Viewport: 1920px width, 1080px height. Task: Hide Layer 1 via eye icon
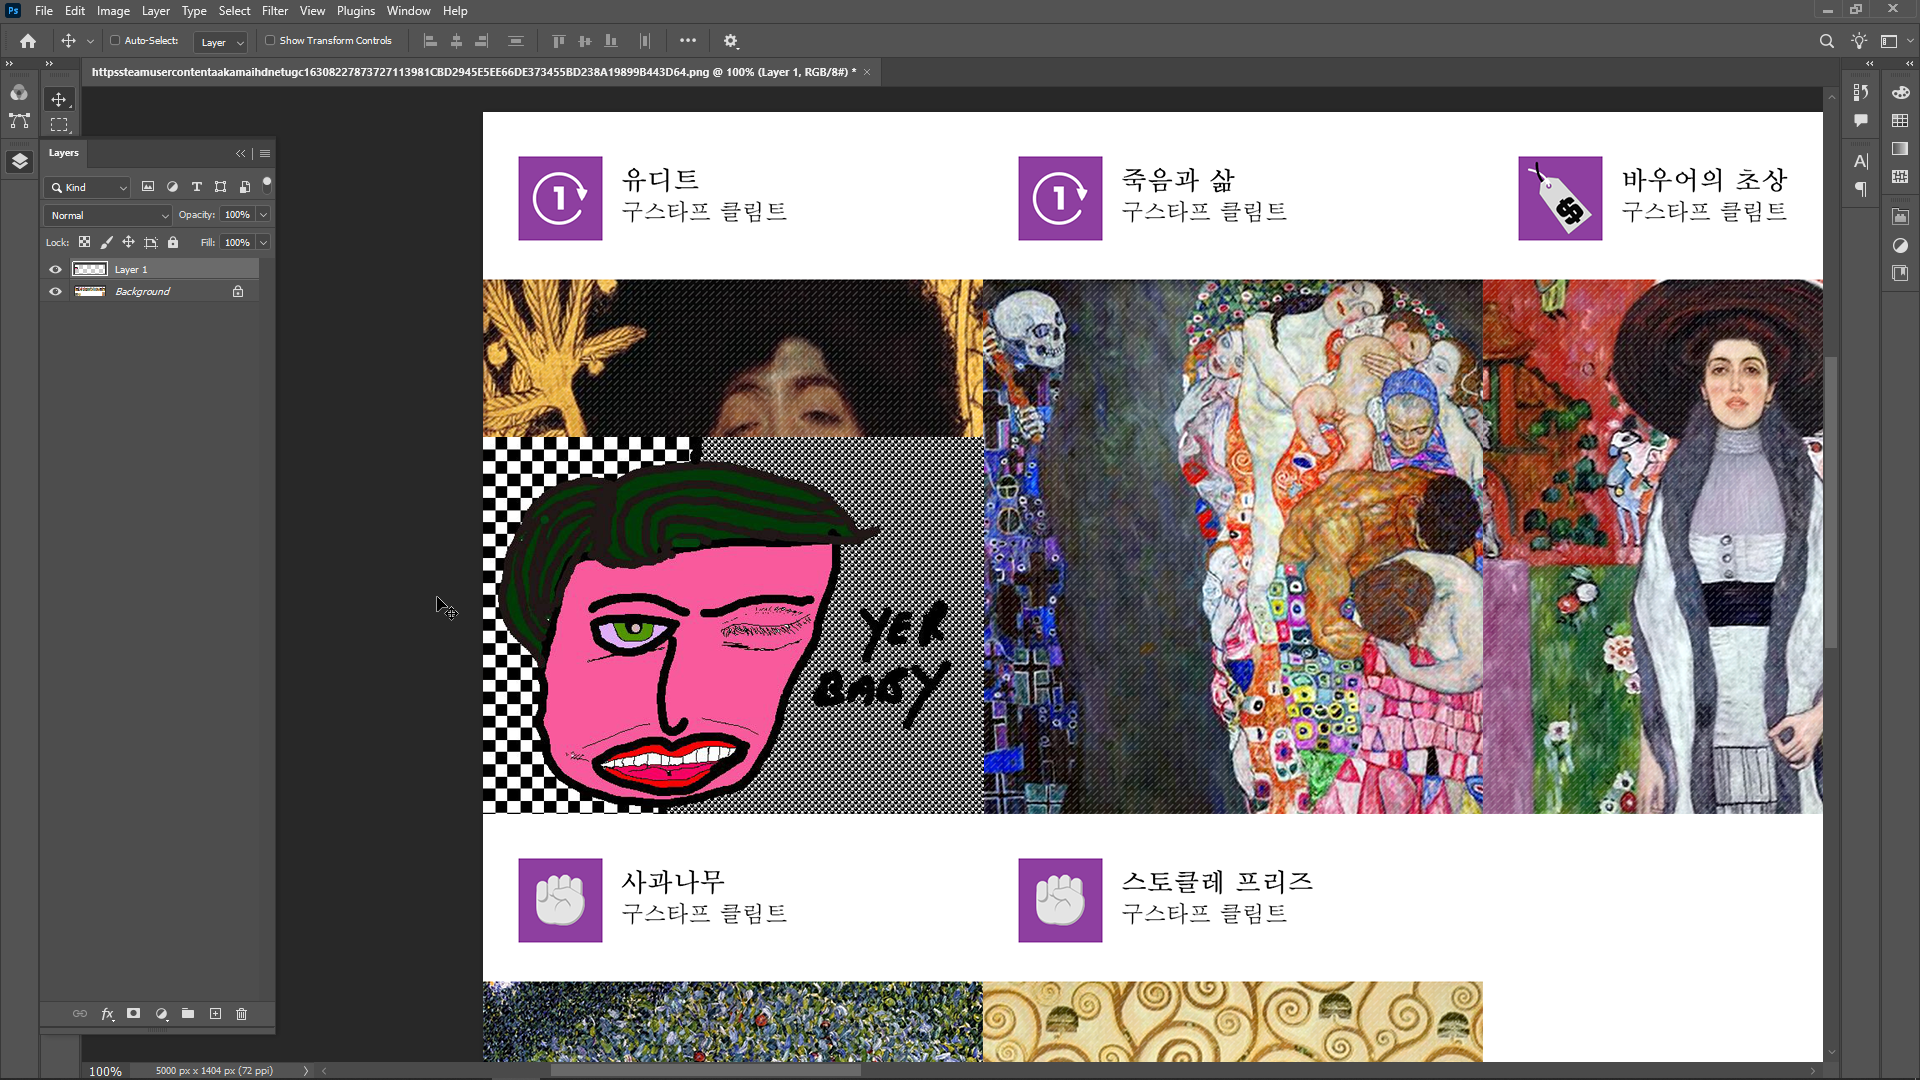click(55, 270)
